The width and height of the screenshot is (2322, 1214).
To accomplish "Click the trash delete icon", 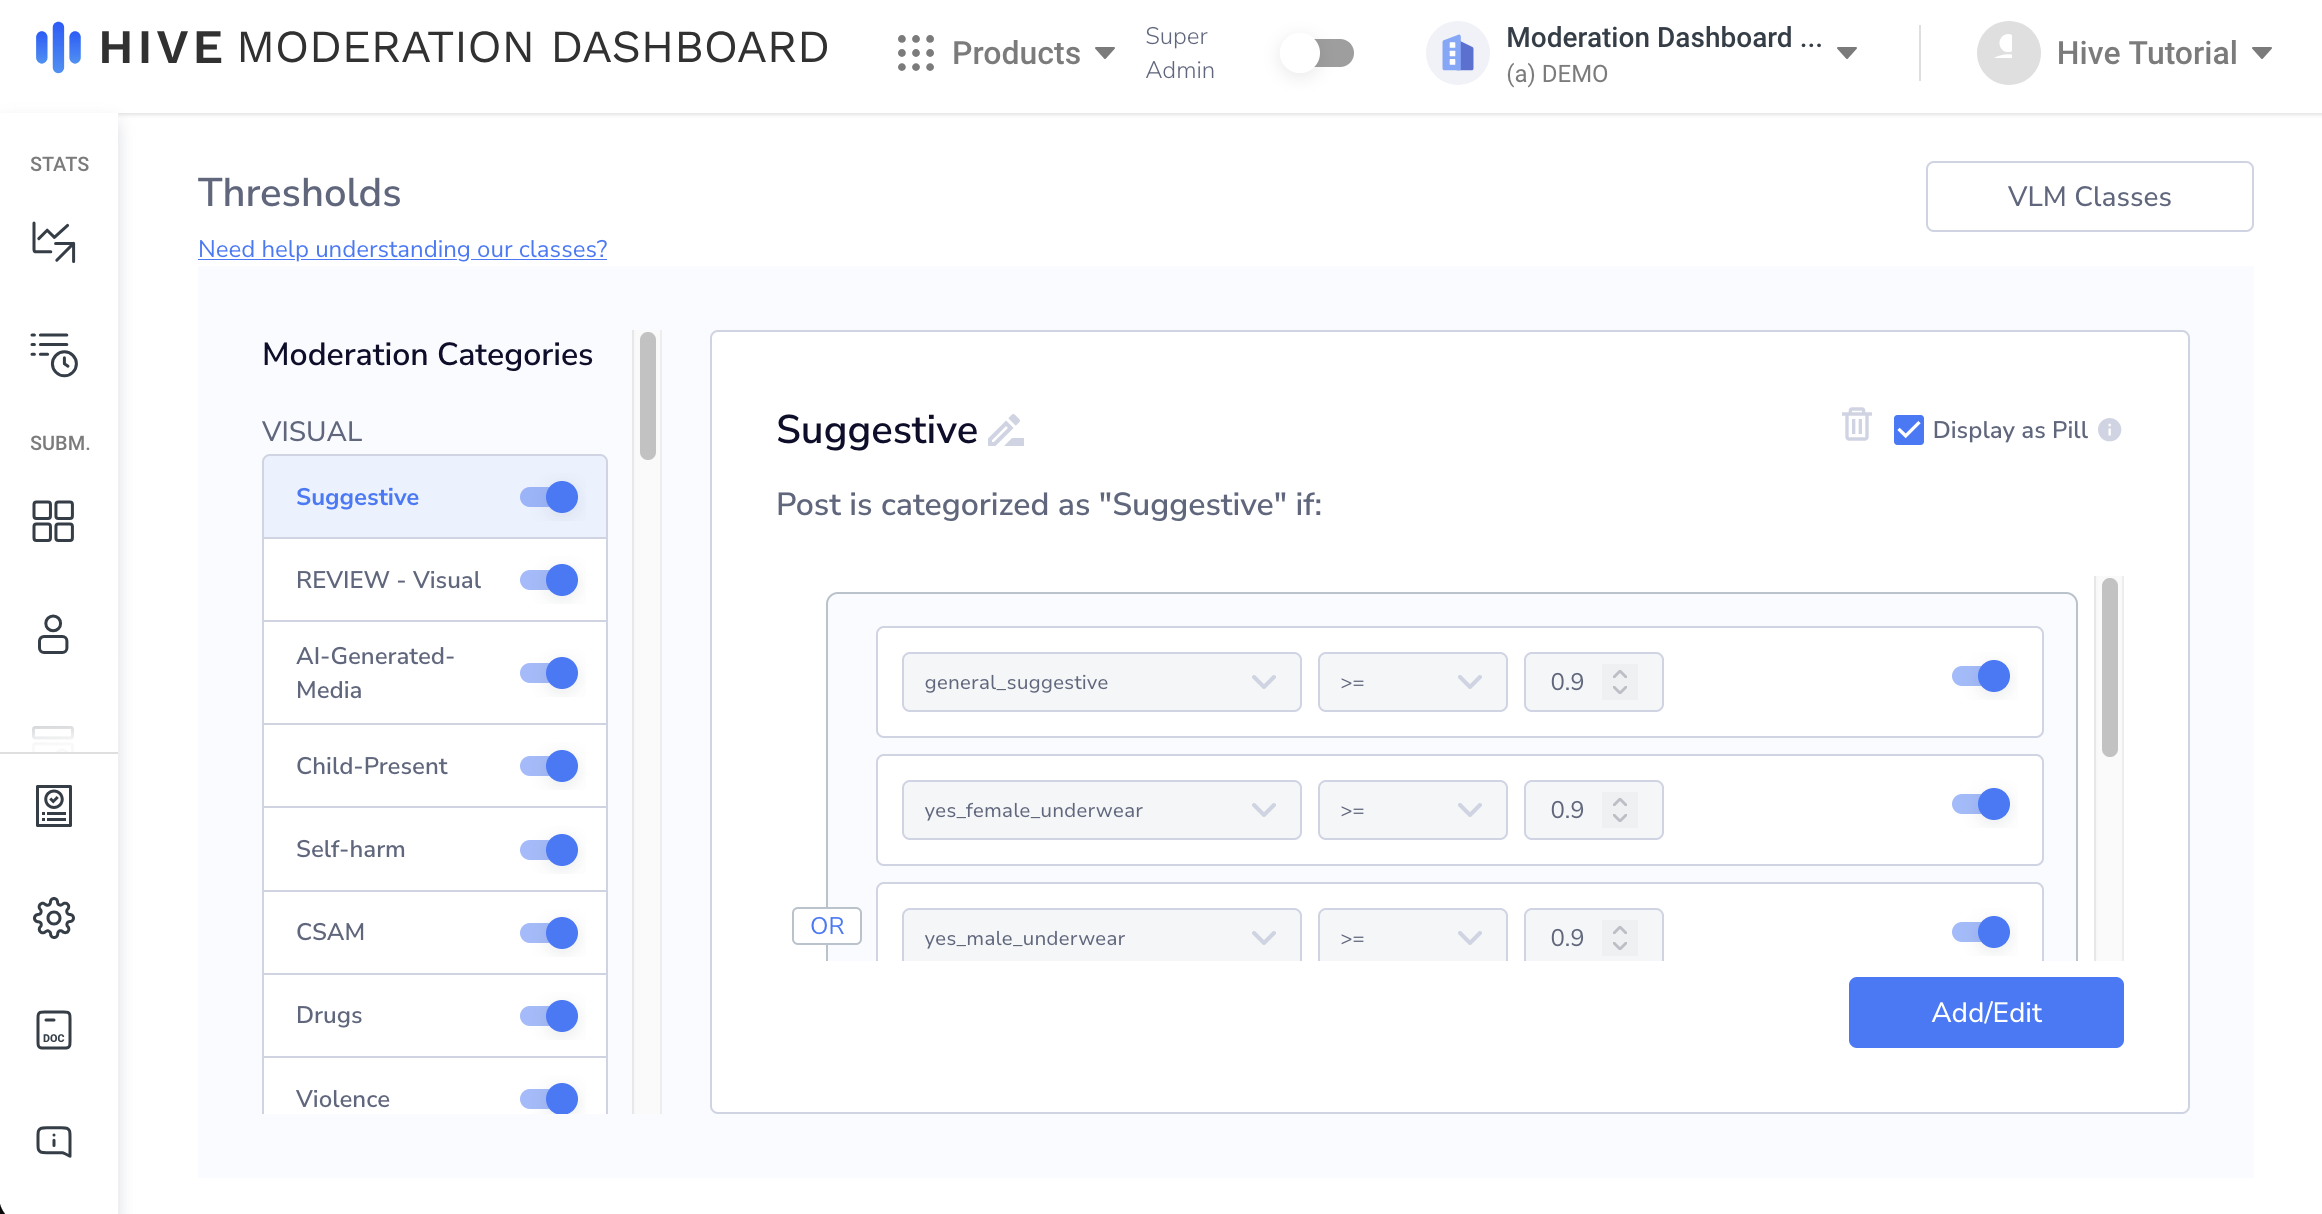I will pos(1856,425).
